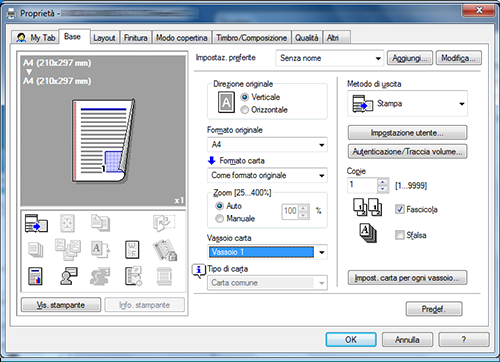Click the greyed duplex pages icon in grid
Screen dimensions: 500x362
click(100, 223)
